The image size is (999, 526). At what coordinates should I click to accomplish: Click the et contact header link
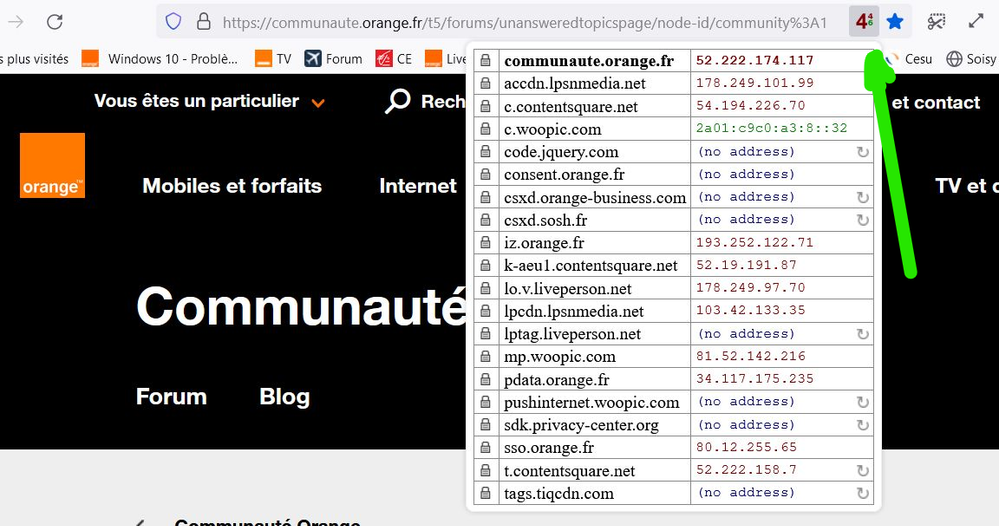[936, 103]
